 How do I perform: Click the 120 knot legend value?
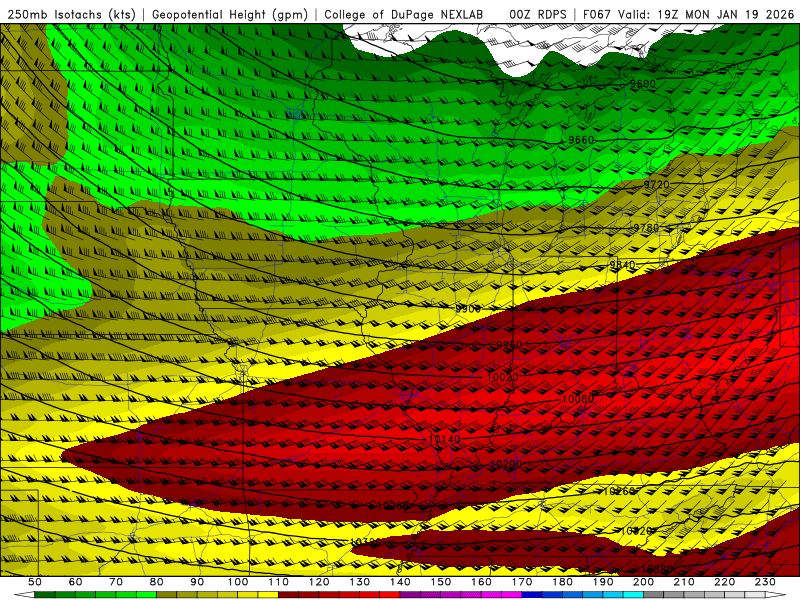point(319,582)
